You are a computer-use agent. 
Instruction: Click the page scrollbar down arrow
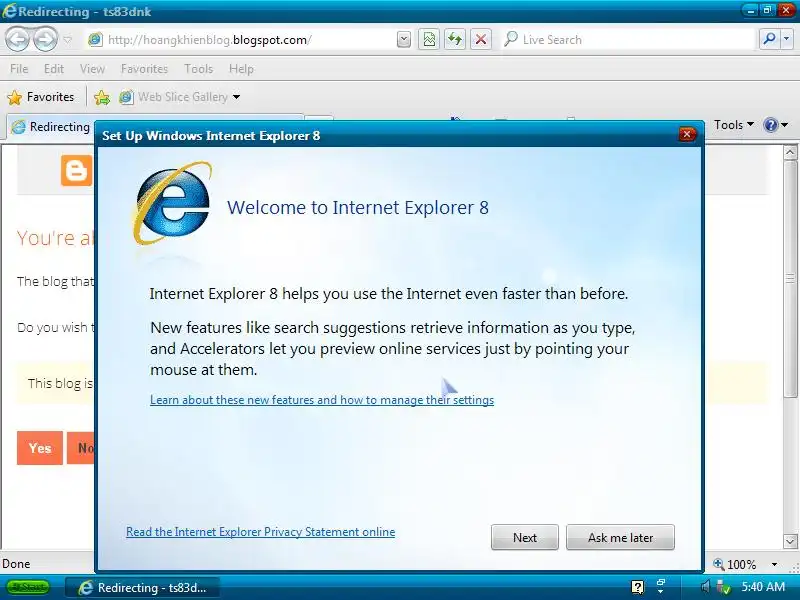[790, 541]
